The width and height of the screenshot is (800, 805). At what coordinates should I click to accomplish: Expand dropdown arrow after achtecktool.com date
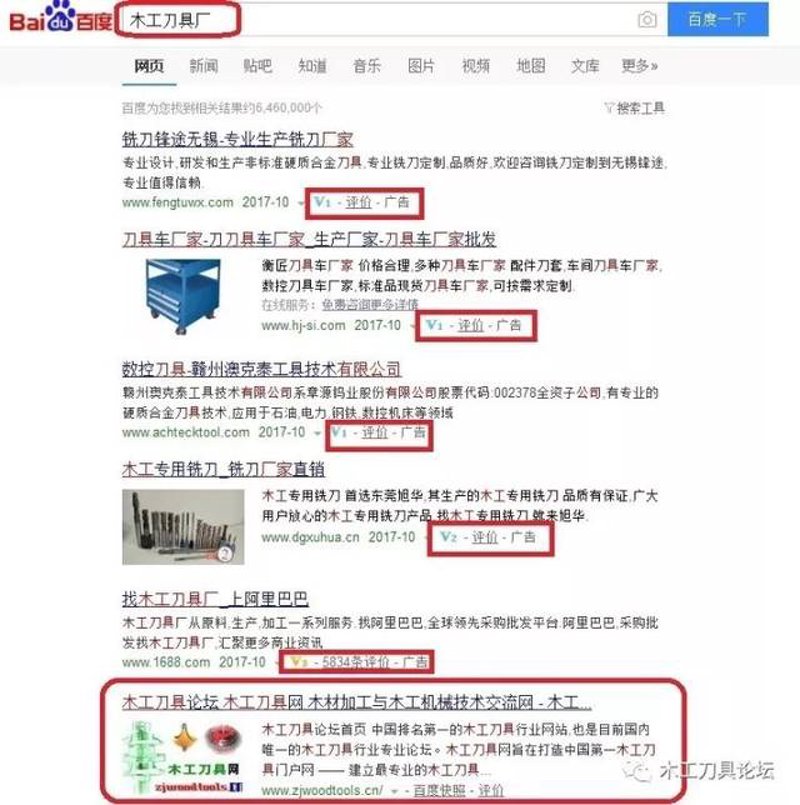click(x=317, y=433)
